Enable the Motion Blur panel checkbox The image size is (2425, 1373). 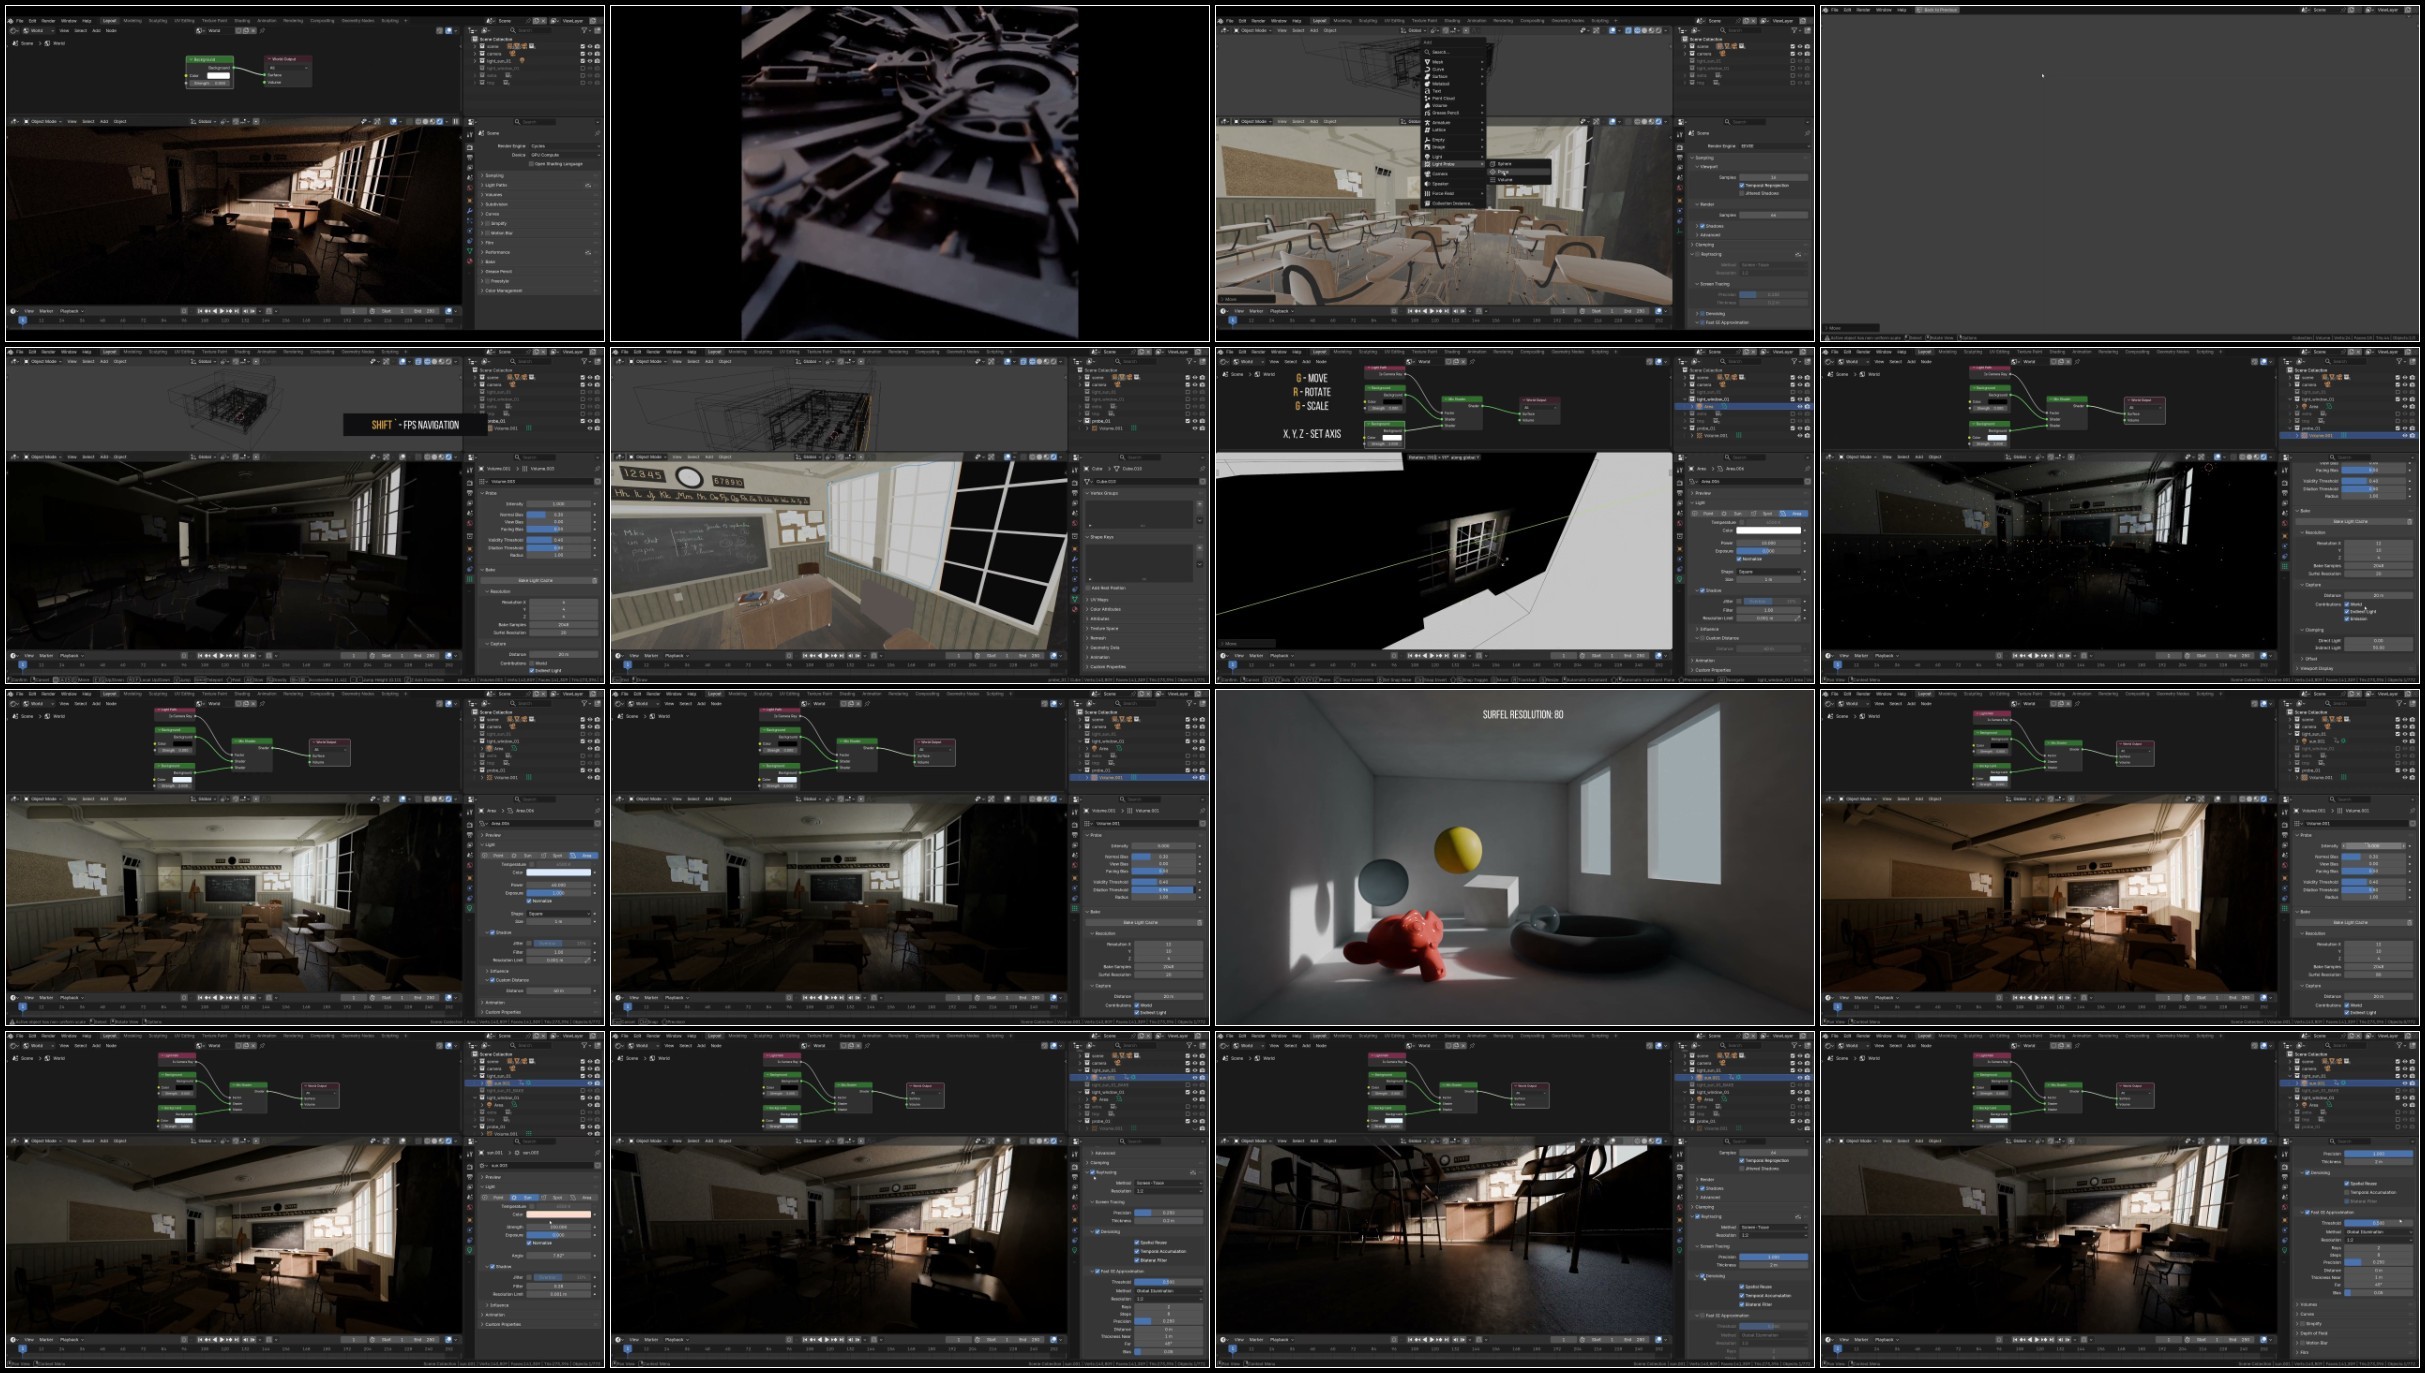pos(487,233)
